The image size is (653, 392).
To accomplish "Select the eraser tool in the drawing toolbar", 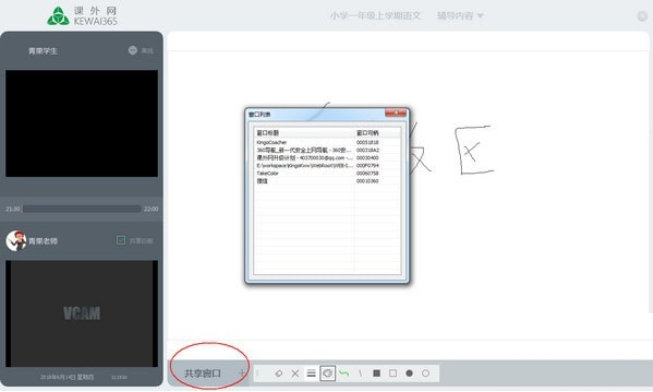I will [x=279, y=373].
